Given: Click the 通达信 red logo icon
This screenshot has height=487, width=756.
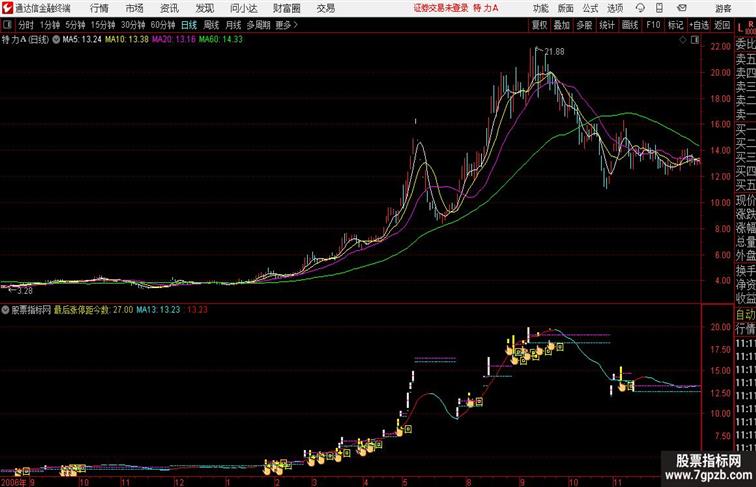Looking at the screenshot, I should click(x=7, y=8).
